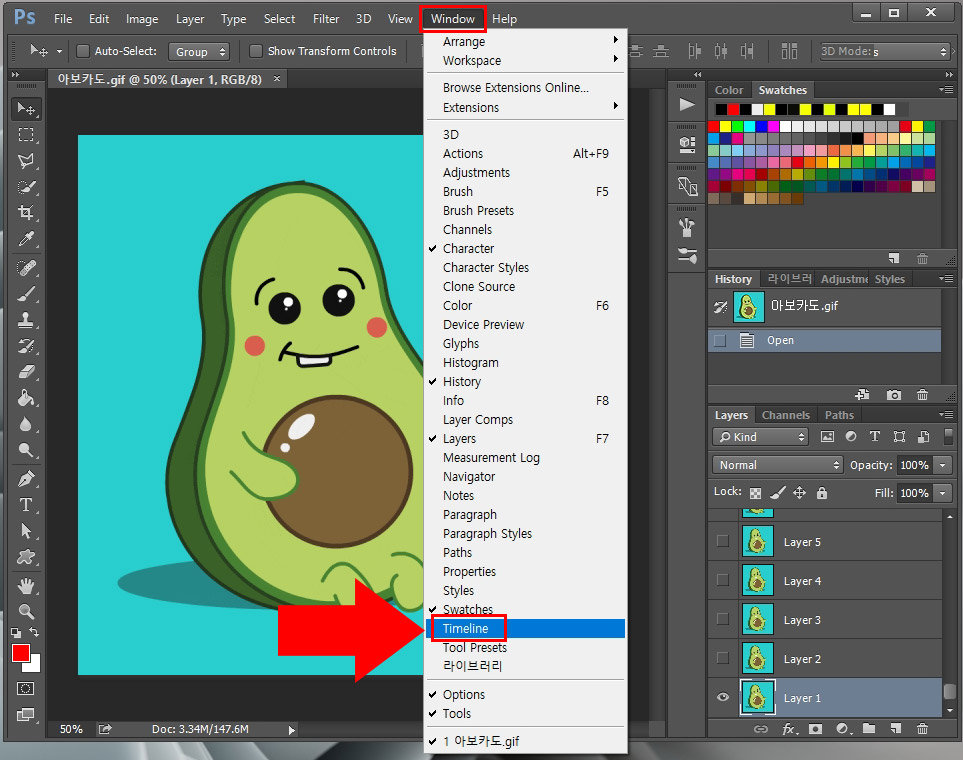Choose Timeline in Window menu

tap(526, 629)
